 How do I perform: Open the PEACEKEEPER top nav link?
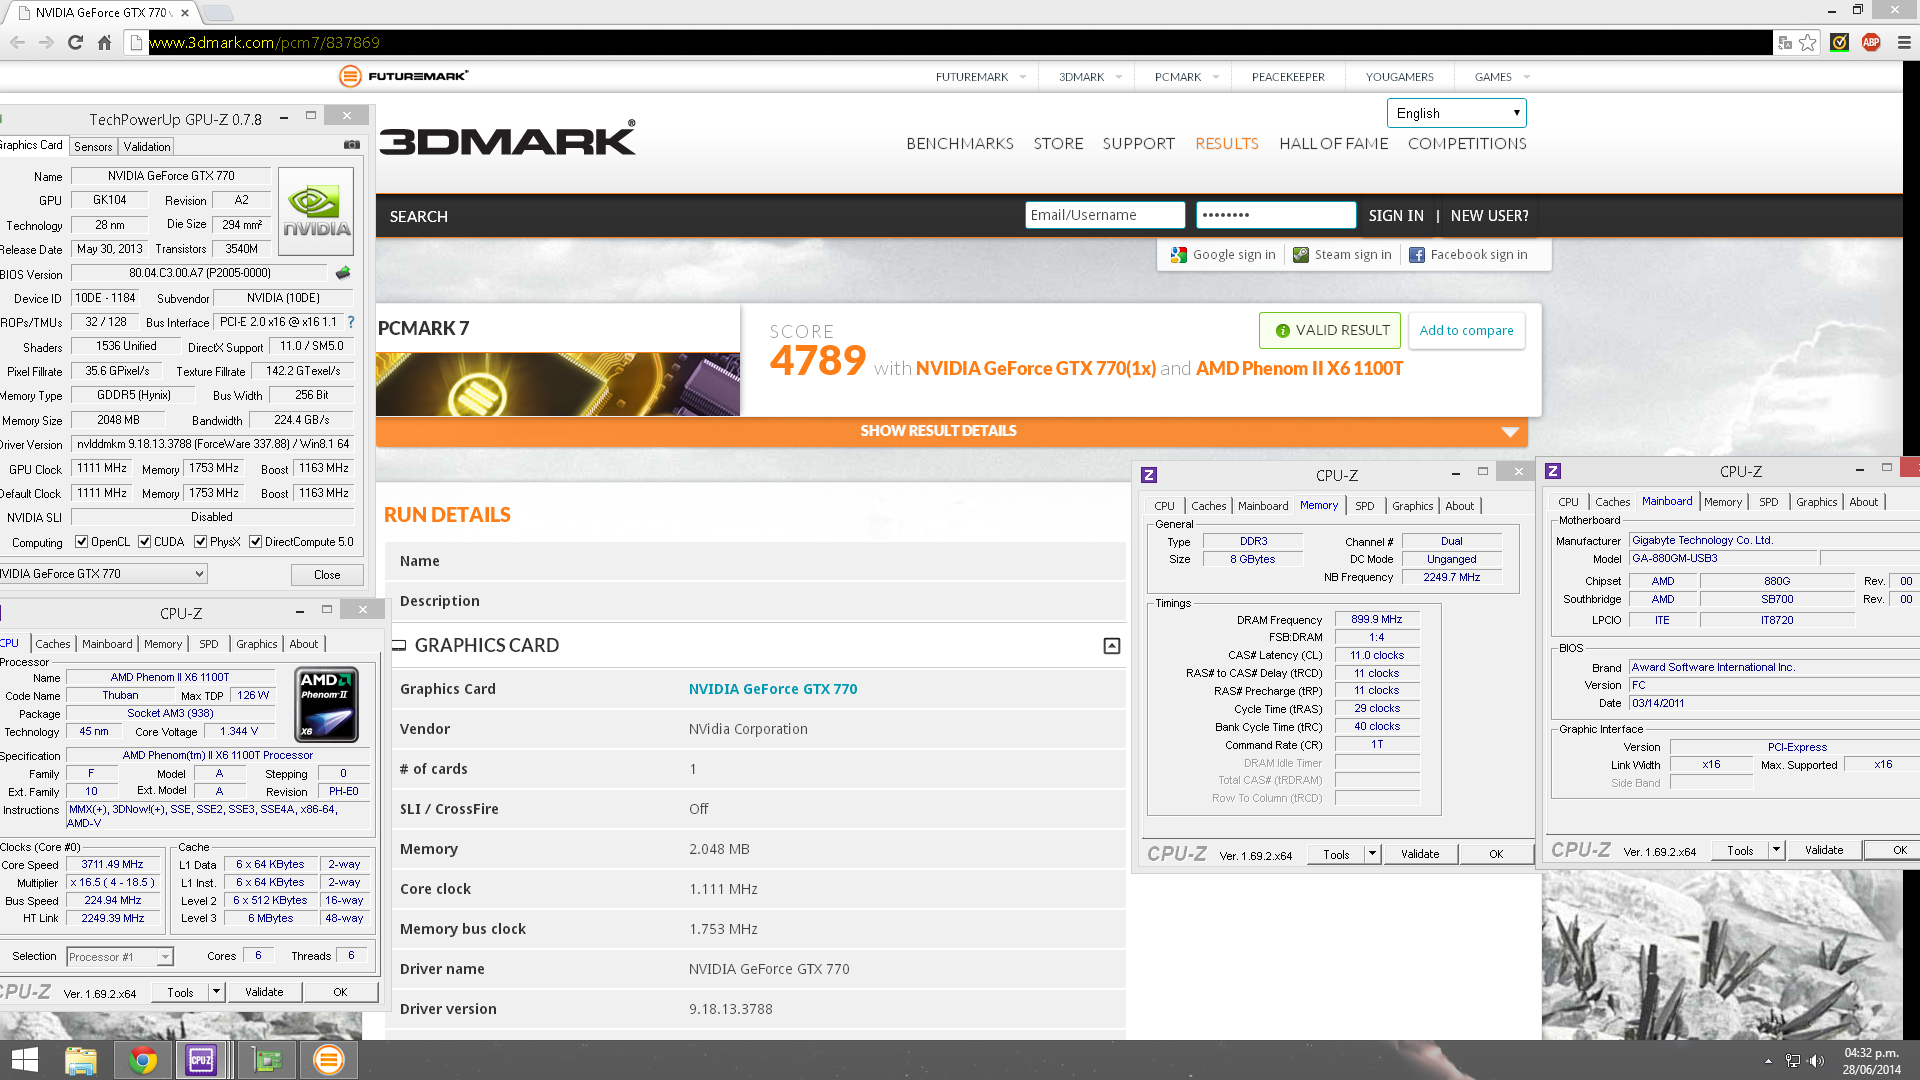1288,77
